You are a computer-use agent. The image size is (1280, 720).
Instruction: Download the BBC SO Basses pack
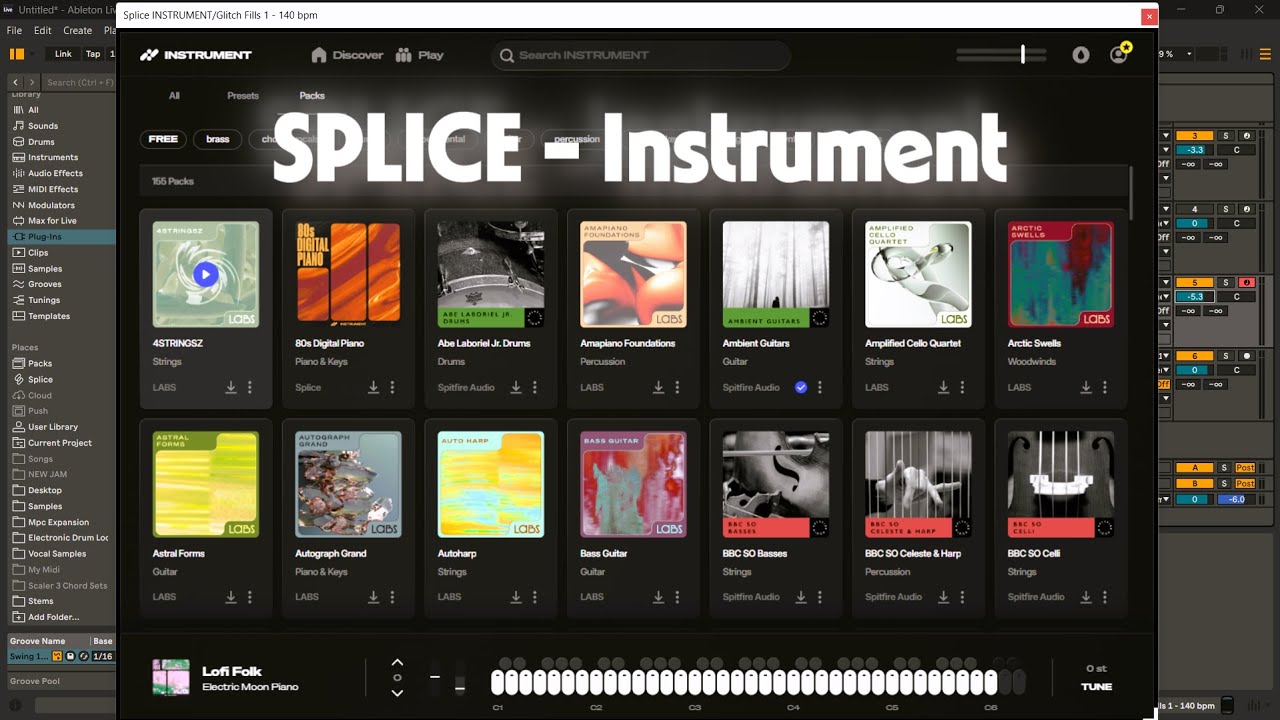801,597
